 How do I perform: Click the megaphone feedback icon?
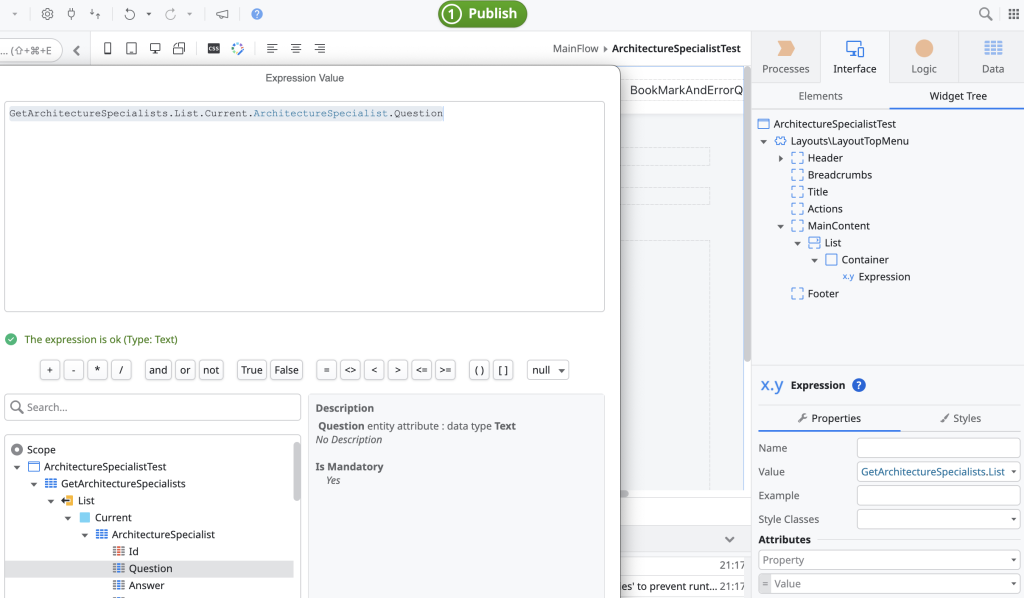click(x=221, y=14)
